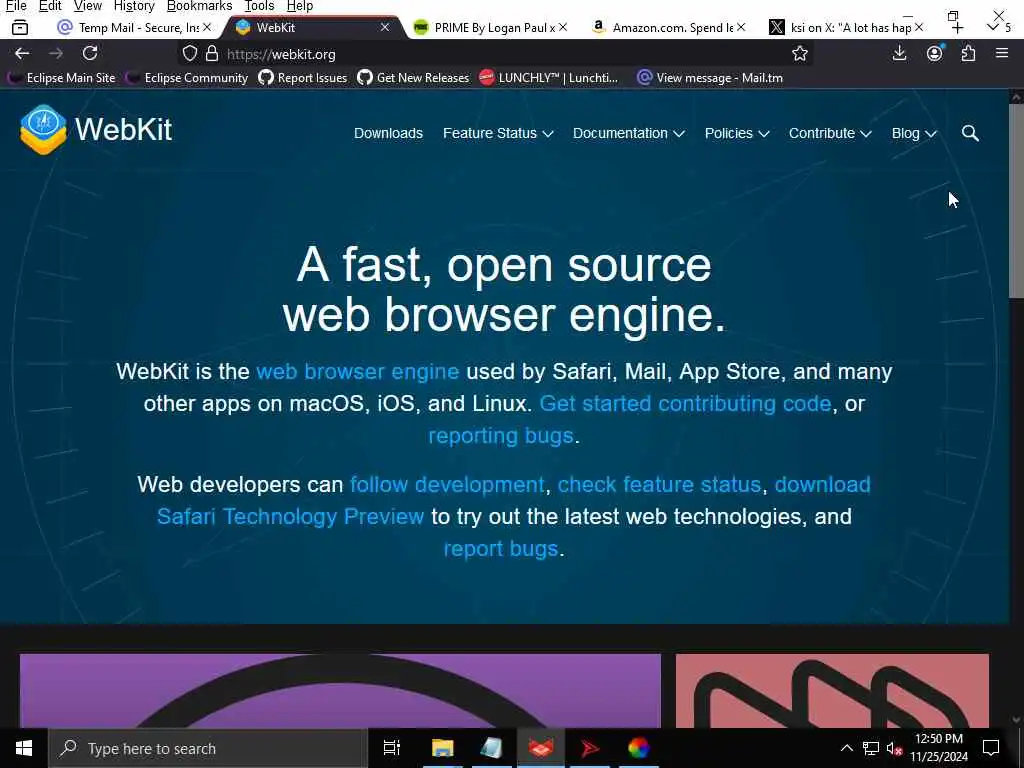The width and height of the screenshot is (1024, 768).
Task: Open View message - Mail.tm bookmark
Action: click(x=710, y=78)
